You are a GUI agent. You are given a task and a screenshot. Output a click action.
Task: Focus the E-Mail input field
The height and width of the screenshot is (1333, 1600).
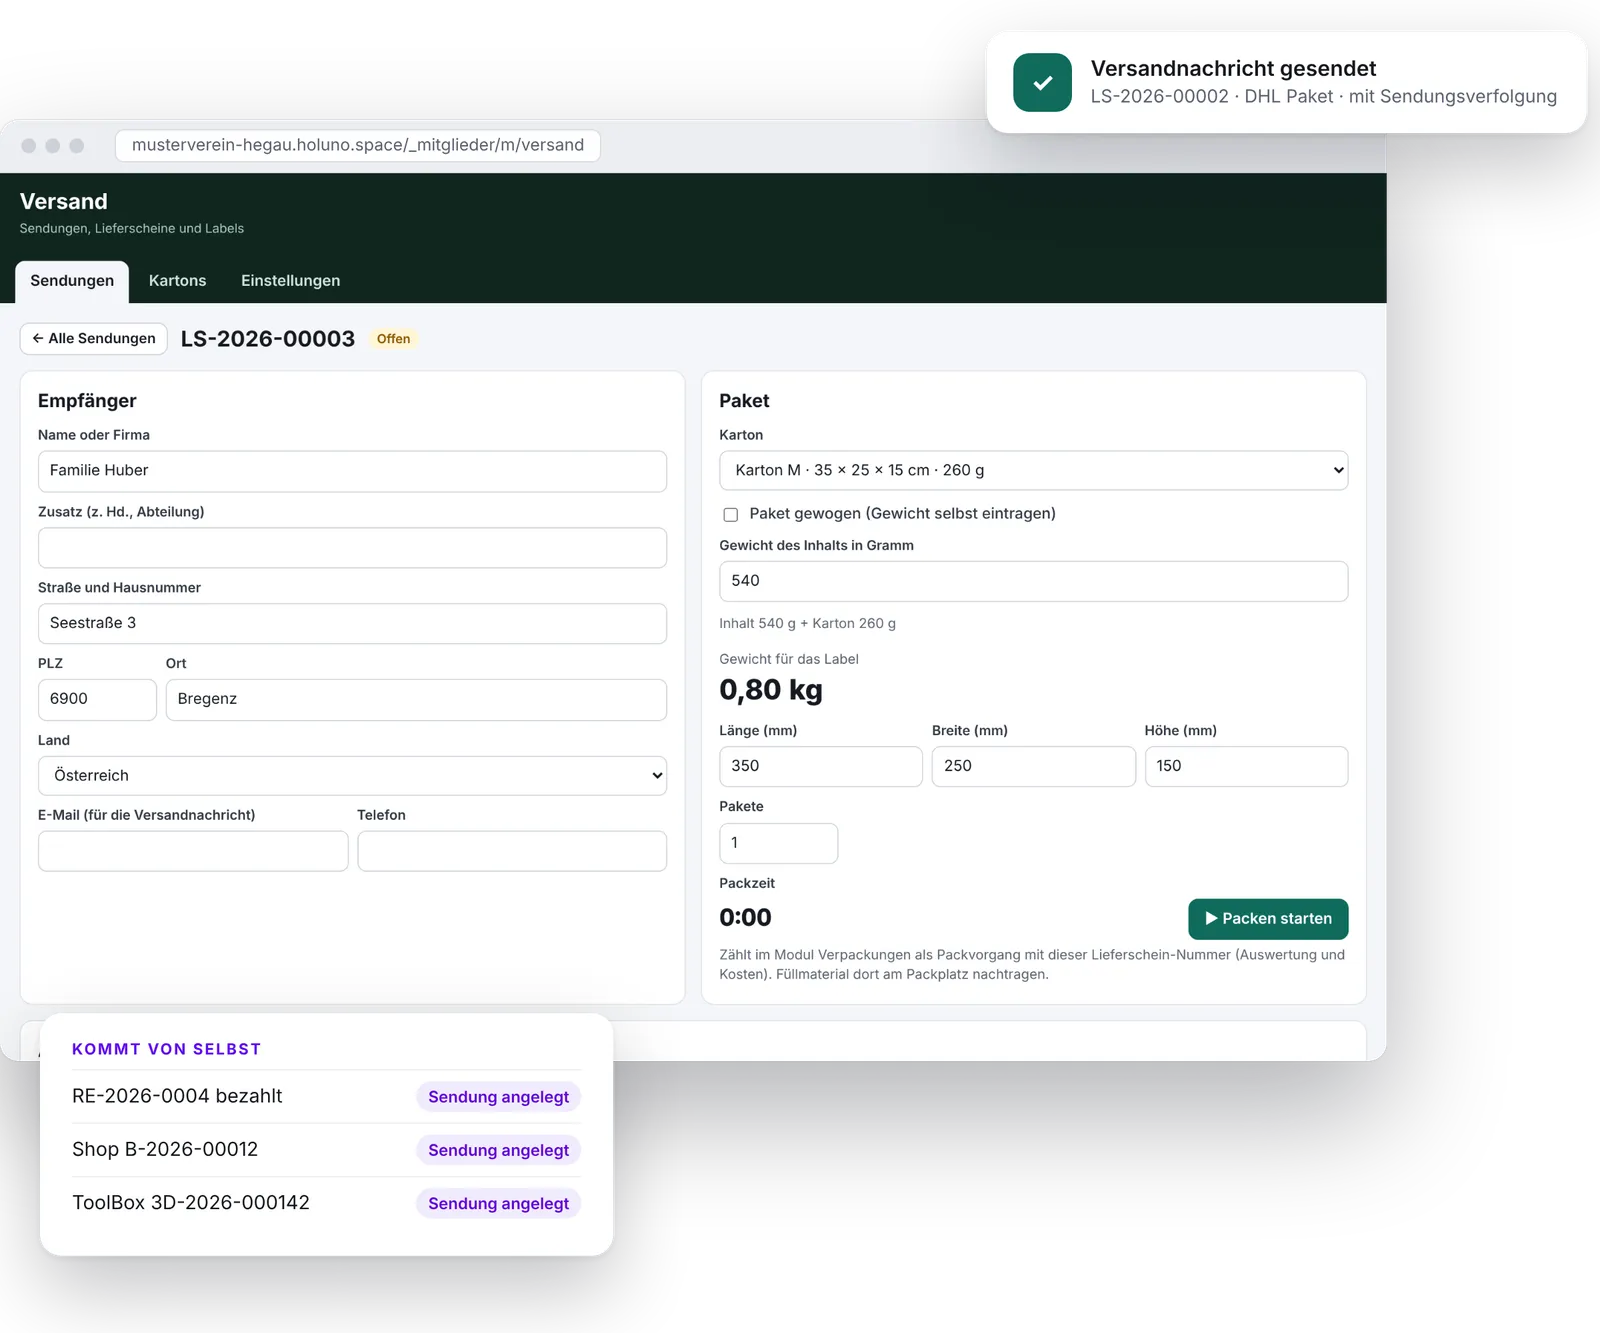click(193, 851)
